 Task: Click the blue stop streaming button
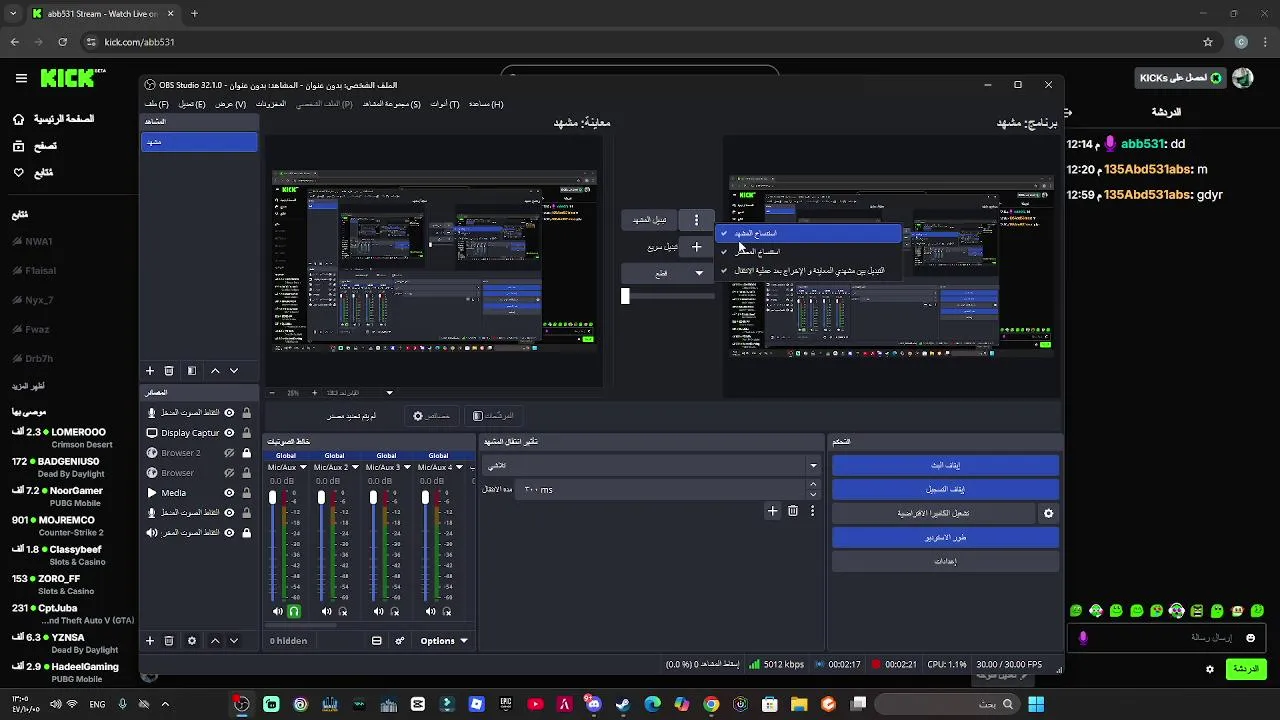click(x=945, y=465)
